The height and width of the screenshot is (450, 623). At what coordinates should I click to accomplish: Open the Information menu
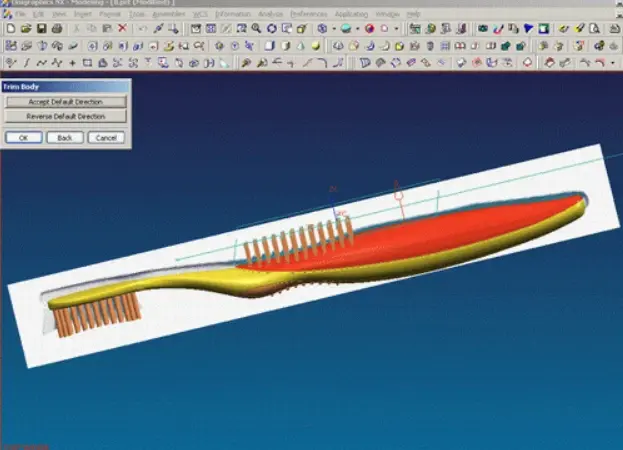click(233, 14)
